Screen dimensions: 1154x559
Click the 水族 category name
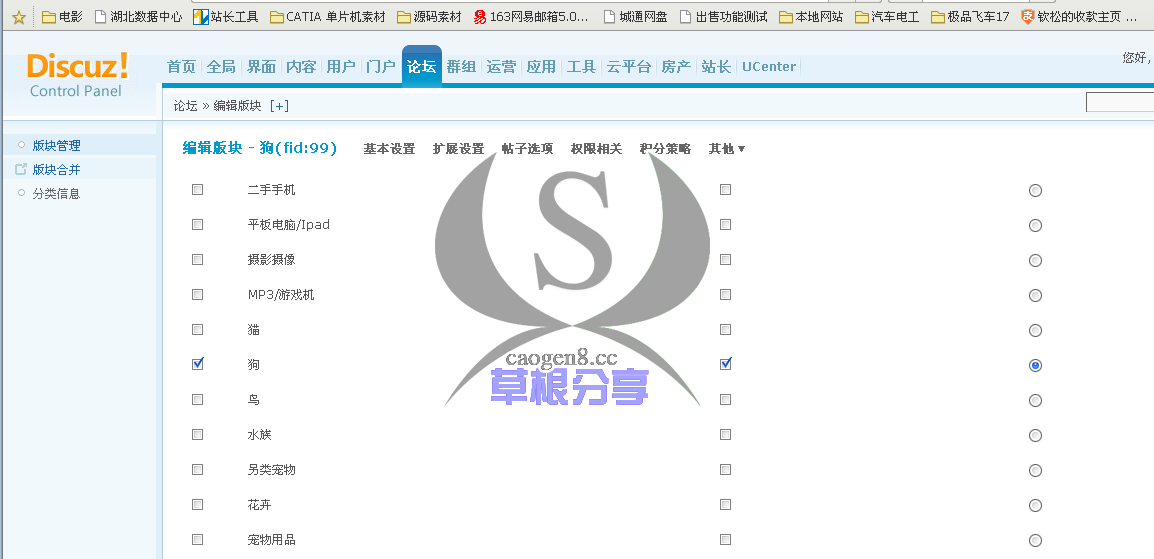(x=260, y=435)
